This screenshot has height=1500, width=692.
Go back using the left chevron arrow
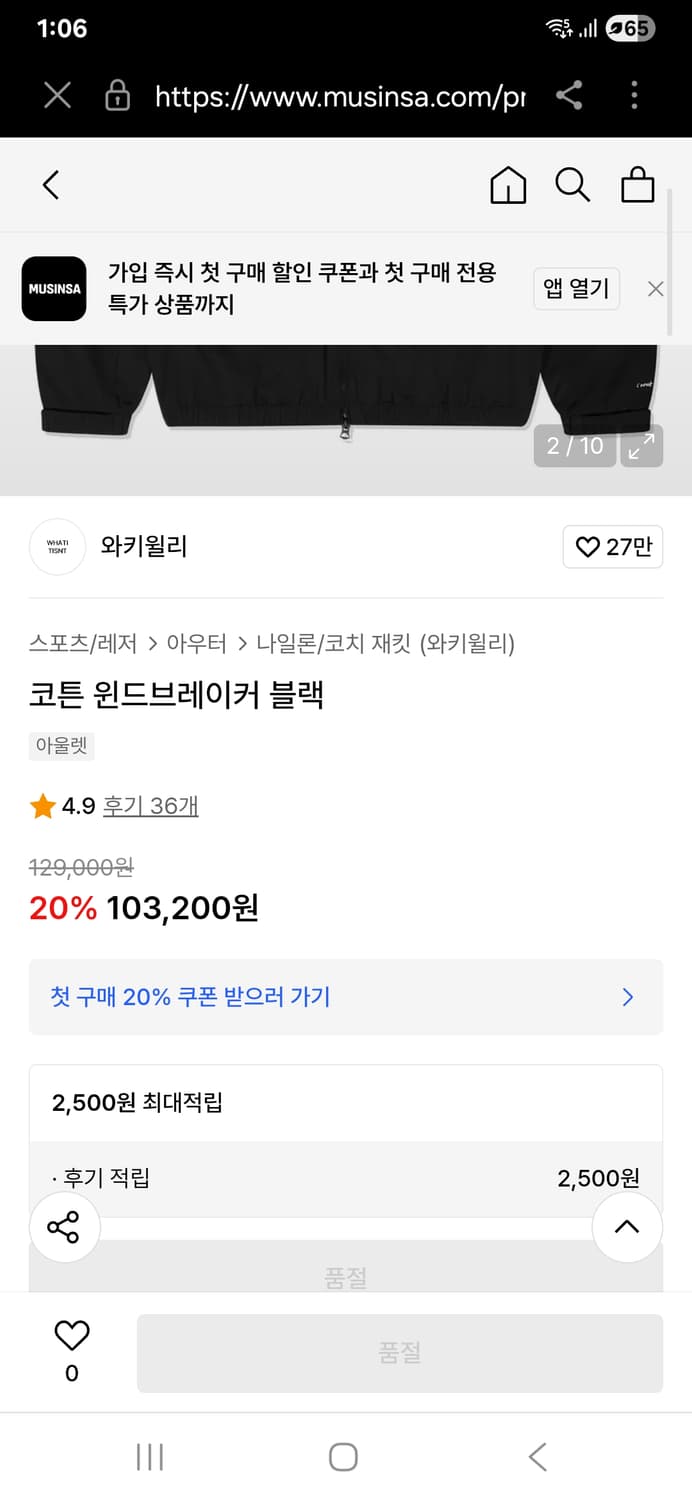click(51, 185)
